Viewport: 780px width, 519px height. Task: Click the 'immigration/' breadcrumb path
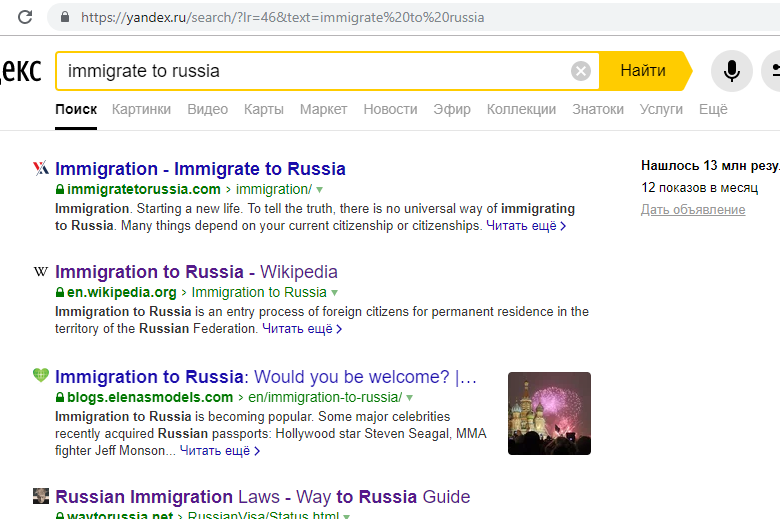[274, 189]
